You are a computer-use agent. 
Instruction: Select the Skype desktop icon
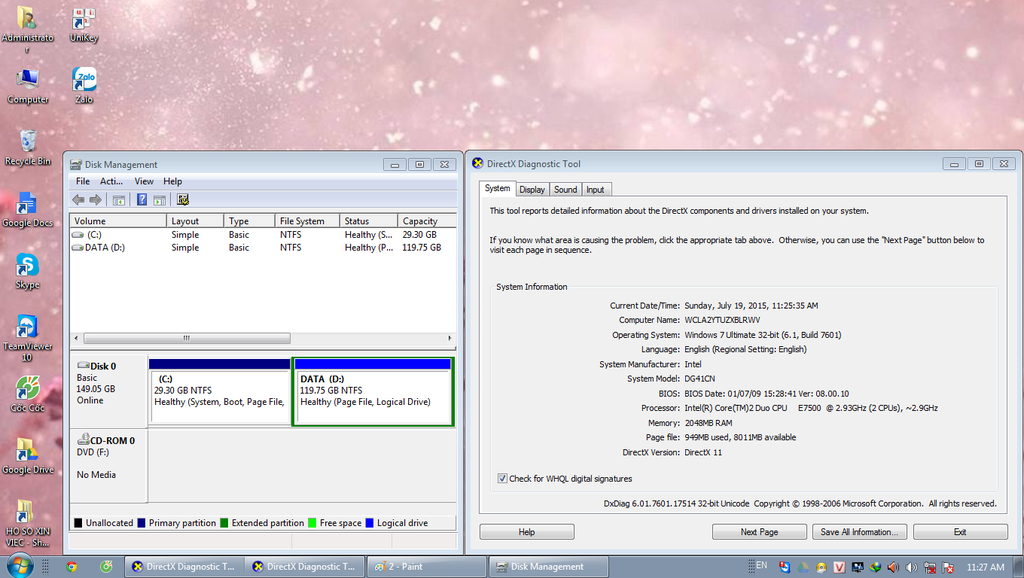27,267
